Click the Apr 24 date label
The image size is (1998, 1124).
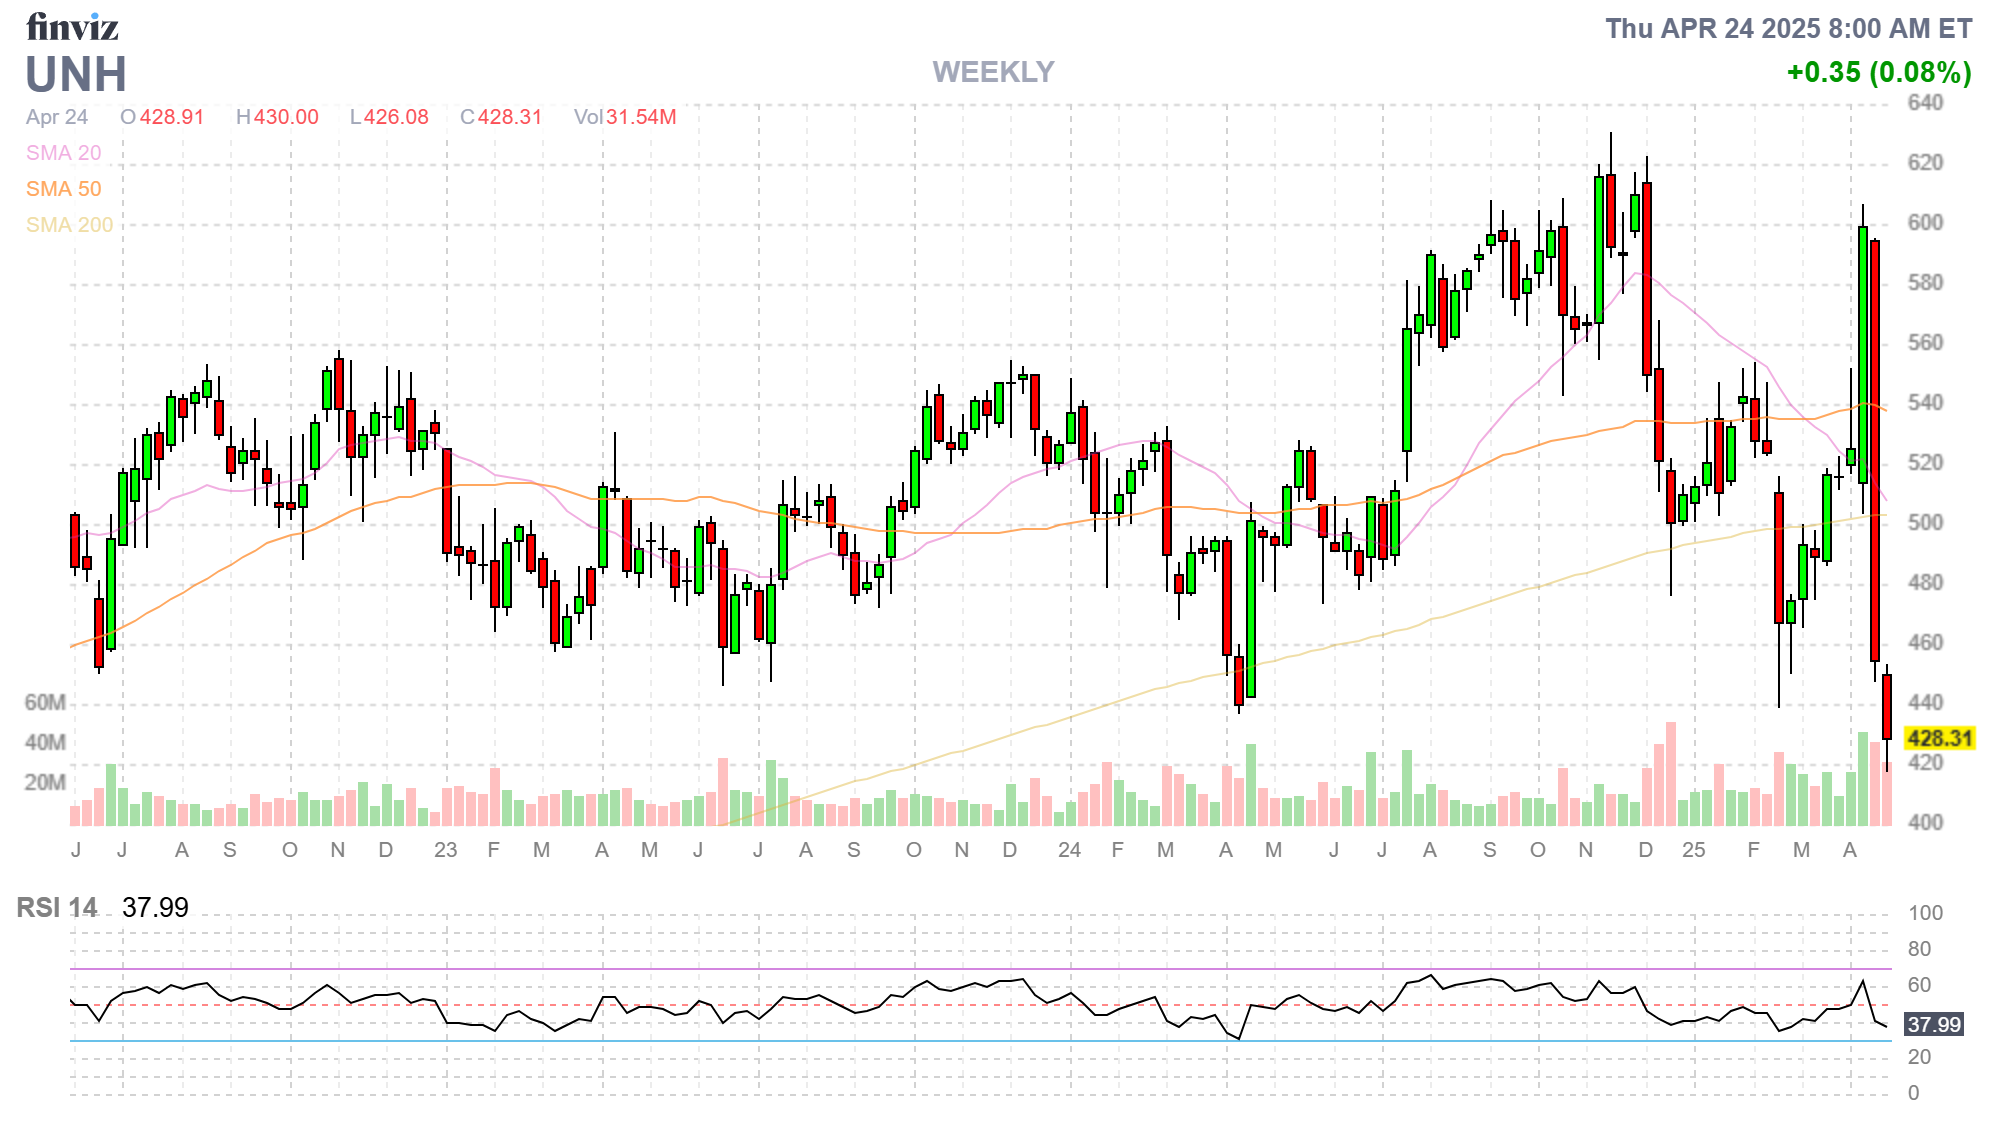pos(57,117)
